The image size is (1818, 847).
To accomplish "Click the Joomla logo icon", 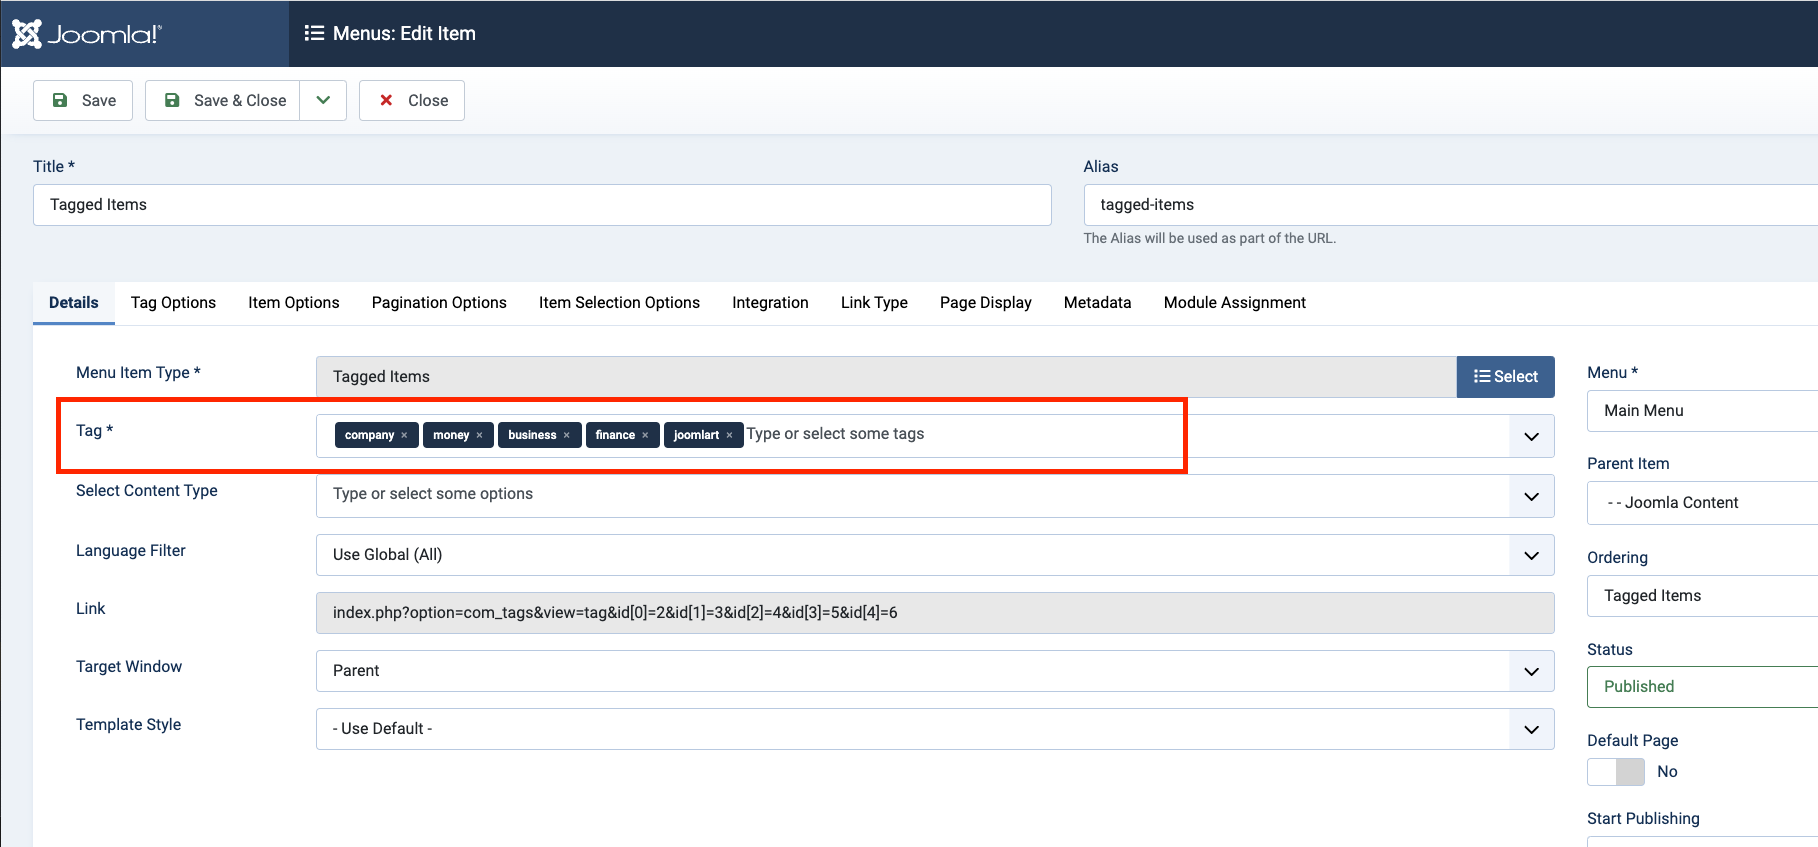I will click(x=27, y=34).
